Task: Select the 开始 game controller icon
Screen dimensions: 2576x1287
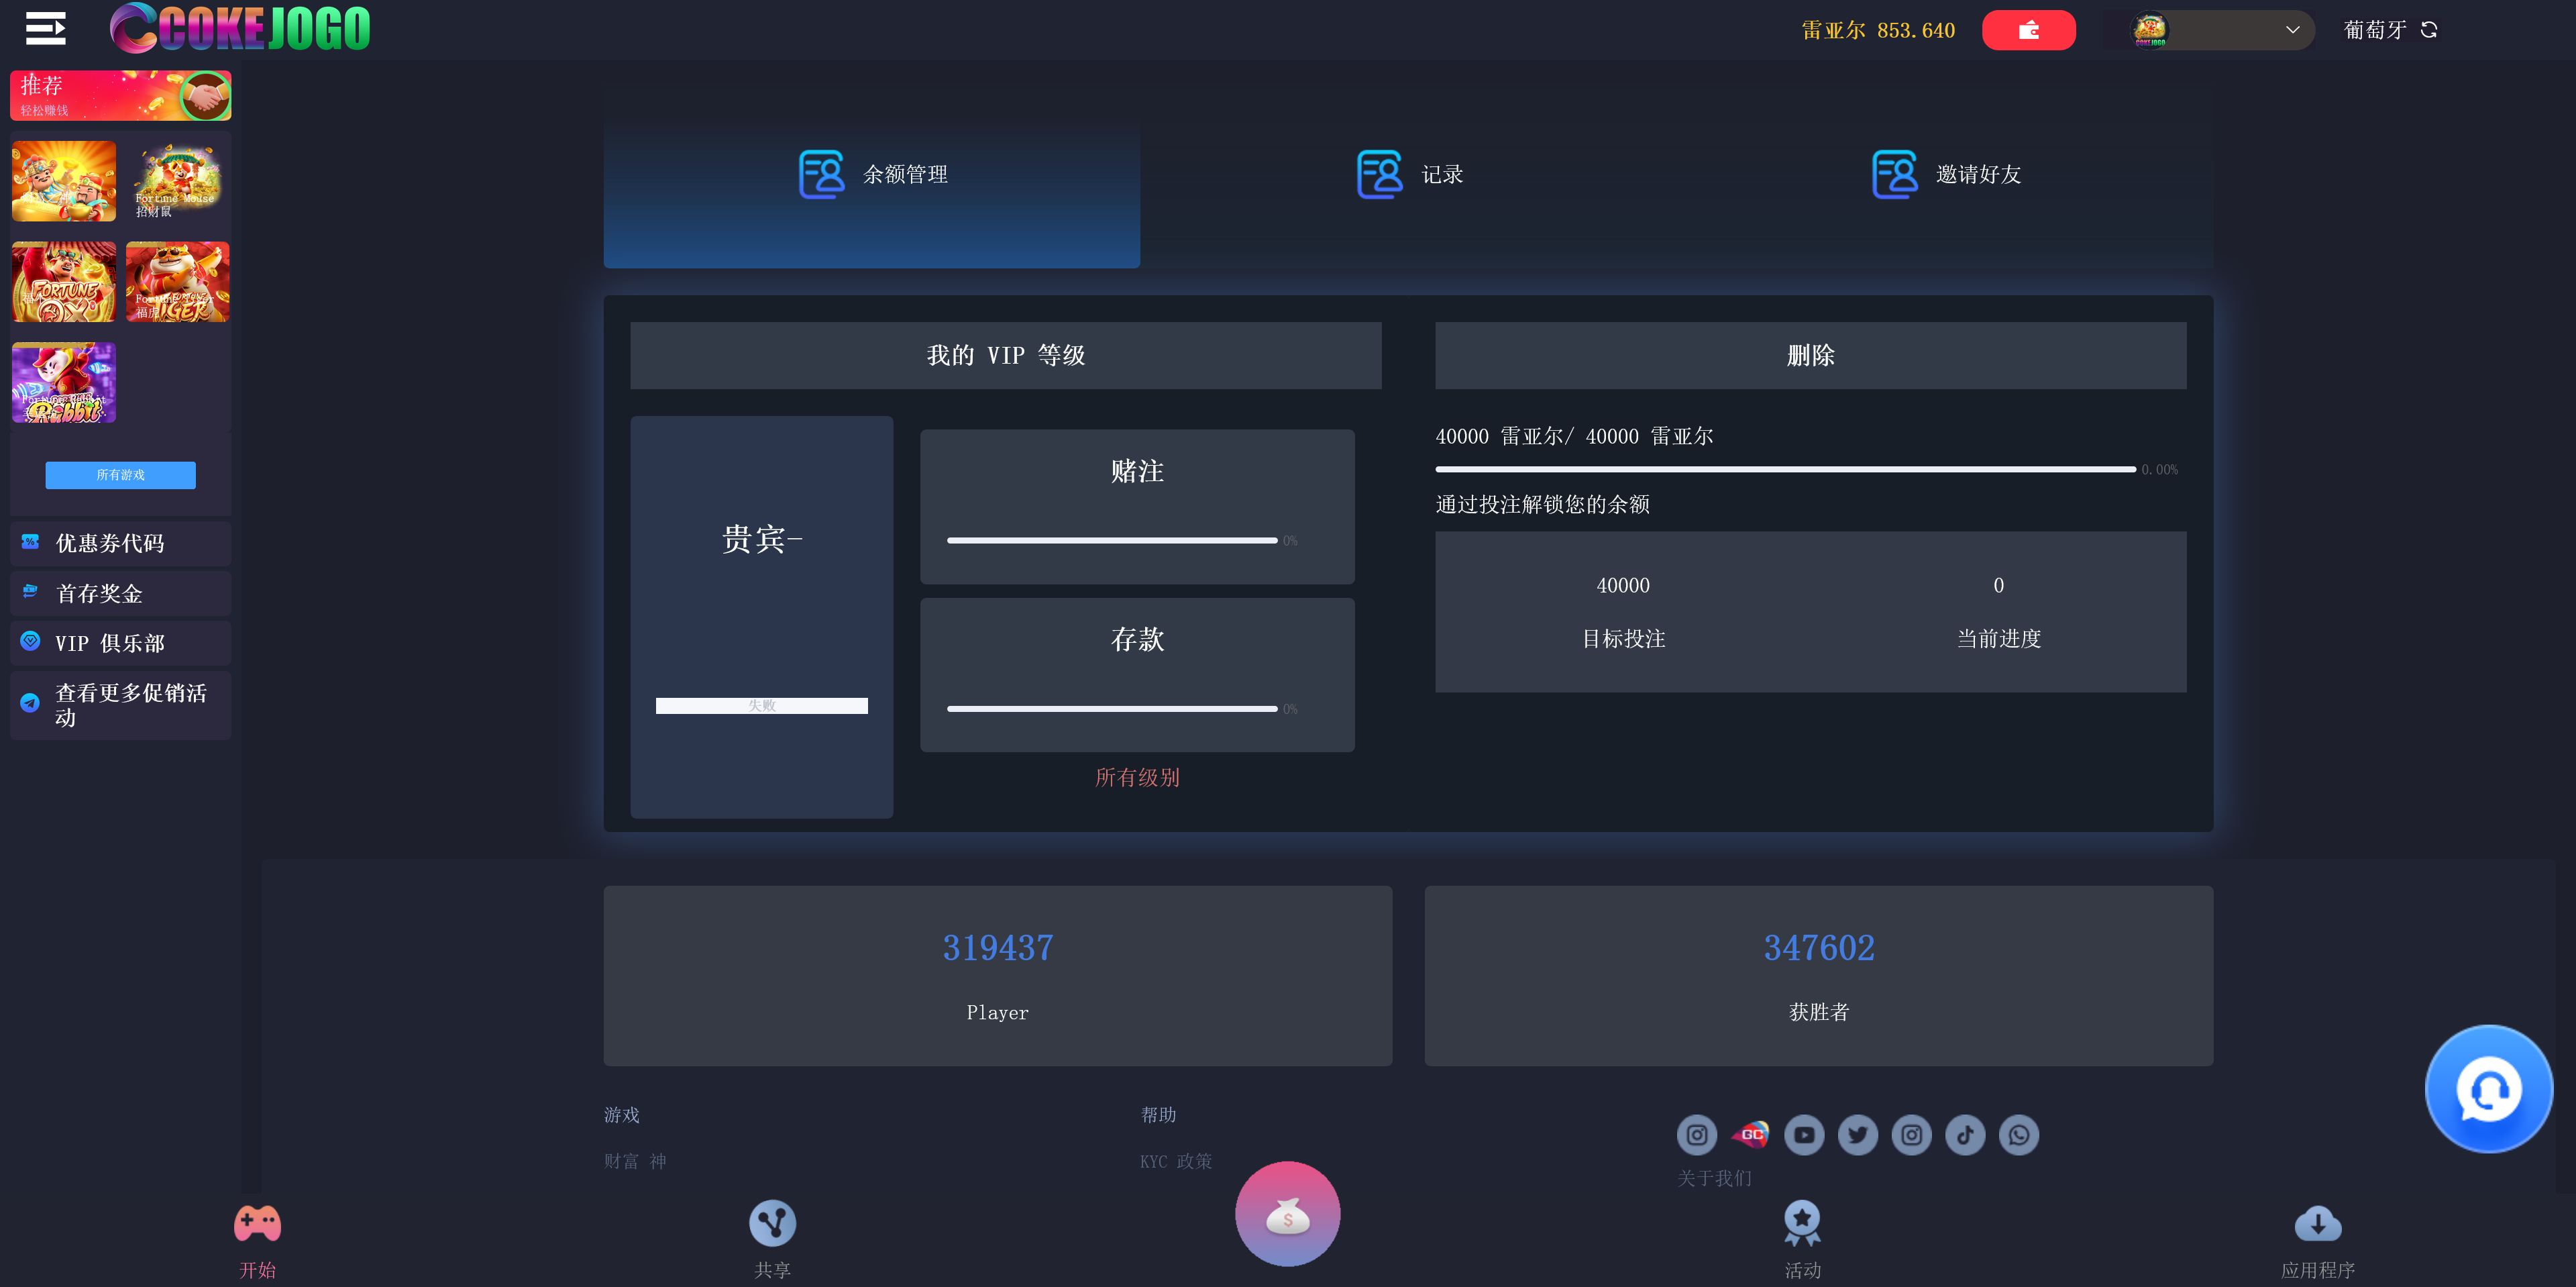Action: pyautogui.click(x=259, y=1223)
